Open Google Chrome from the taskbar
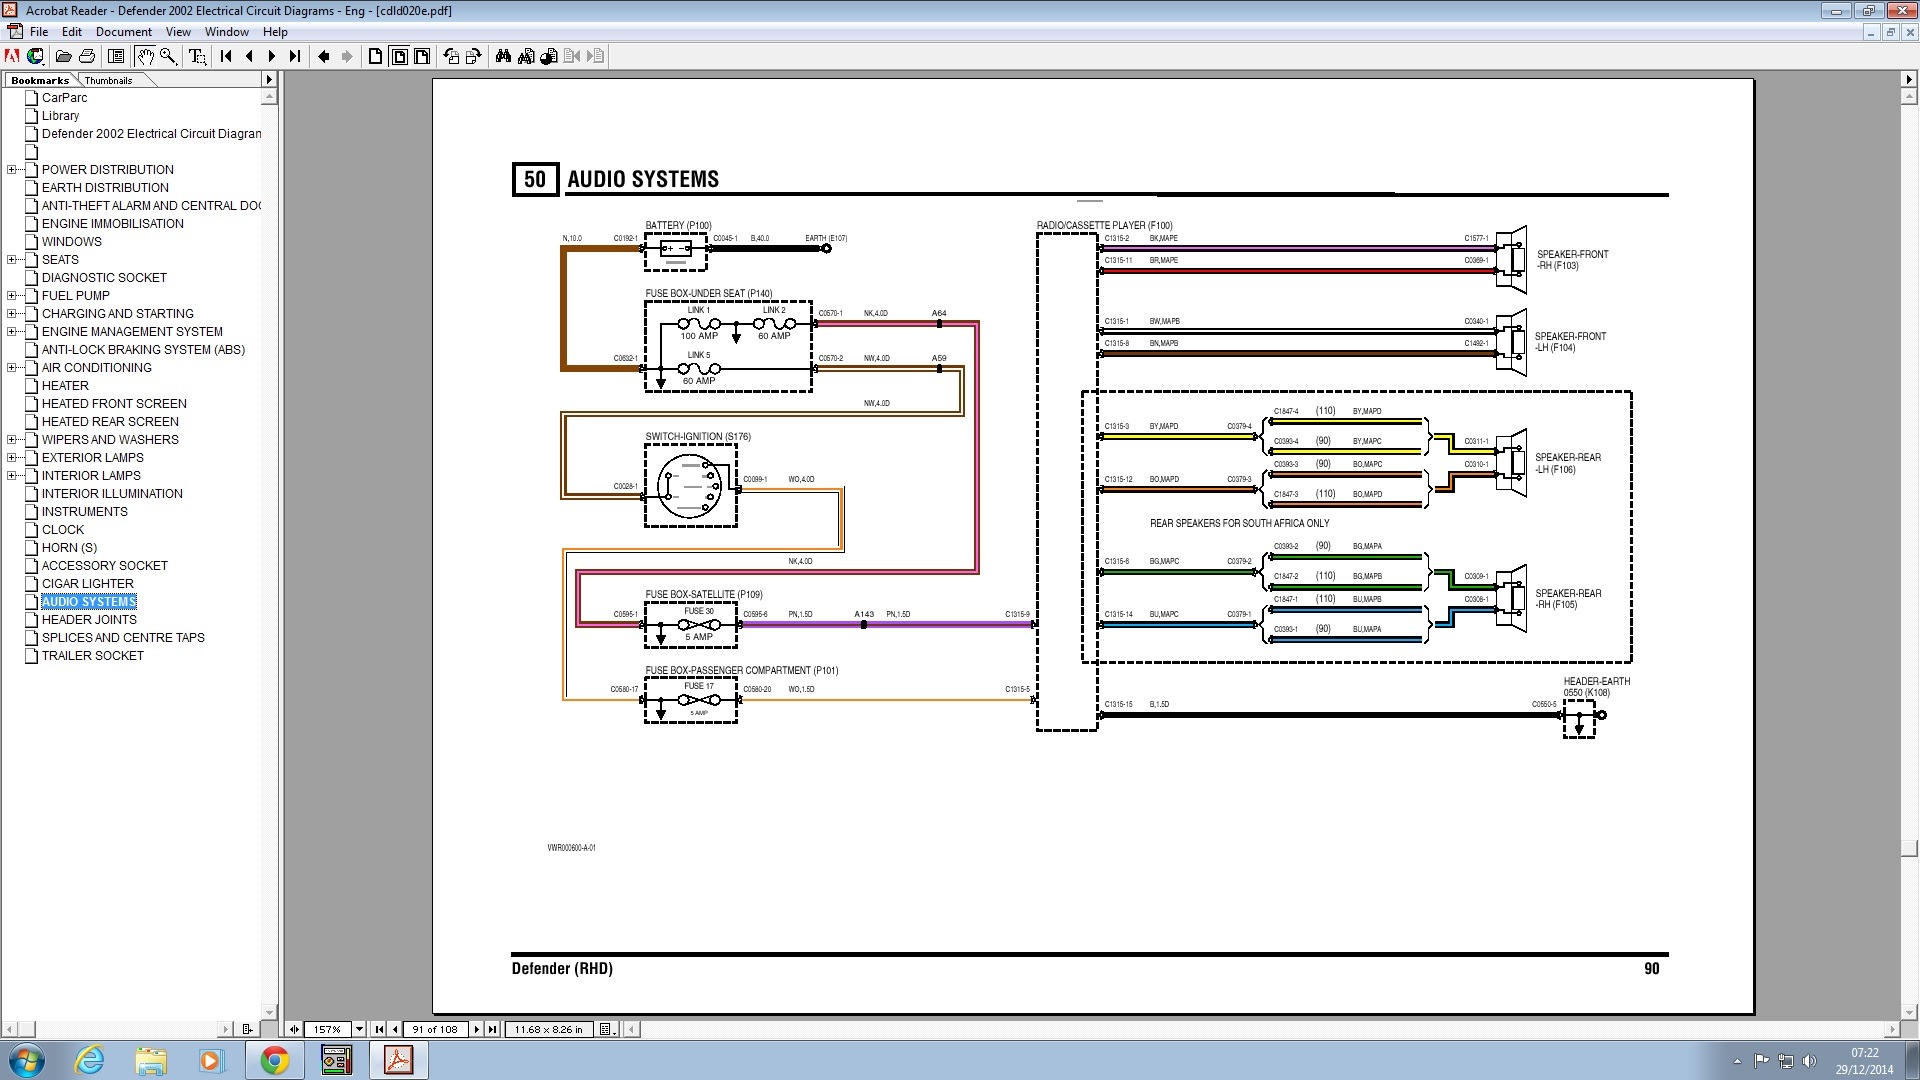1920x1080 pixels. coord(274,1060)
